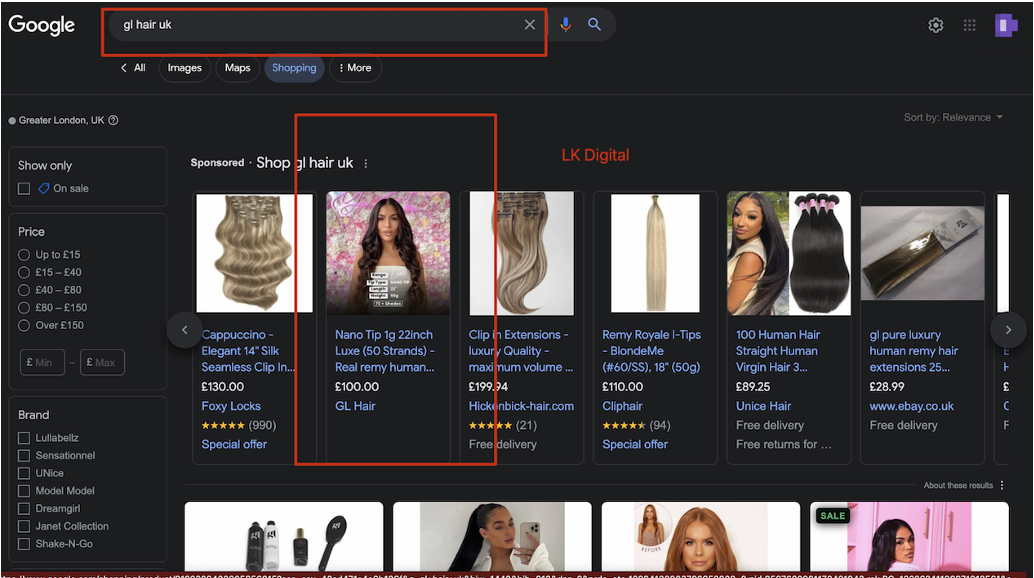Open the Google apps grid
Viewport: 1034px width, 578px height.
point(969,25)
